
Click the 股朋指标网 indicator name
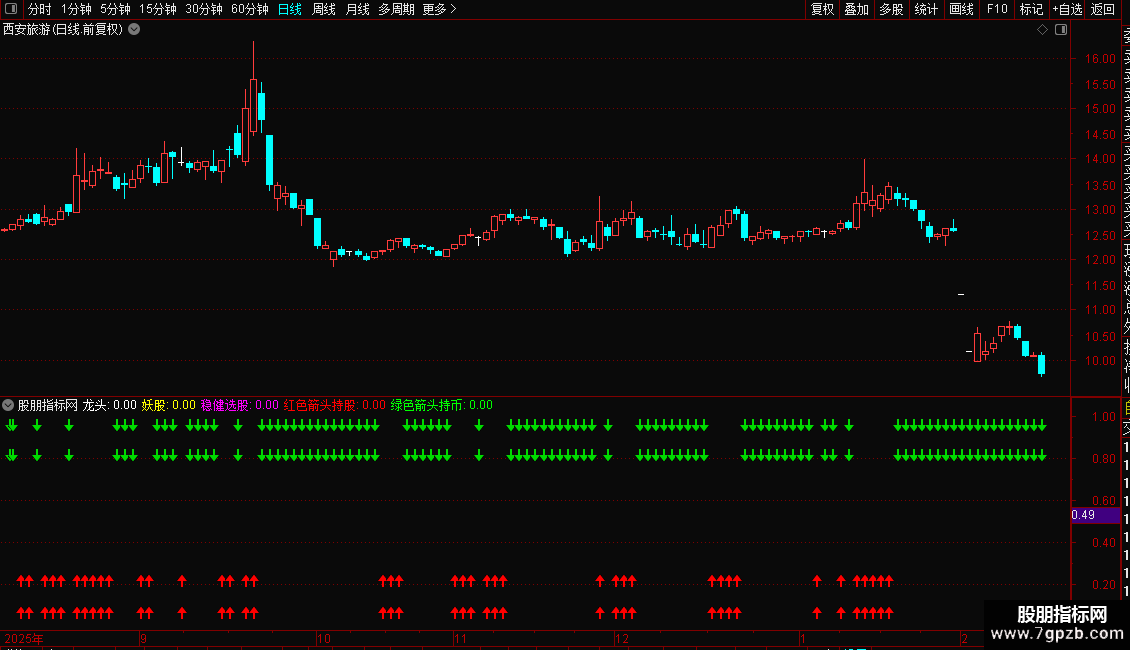pyautogui.click(x=48, y=405)
